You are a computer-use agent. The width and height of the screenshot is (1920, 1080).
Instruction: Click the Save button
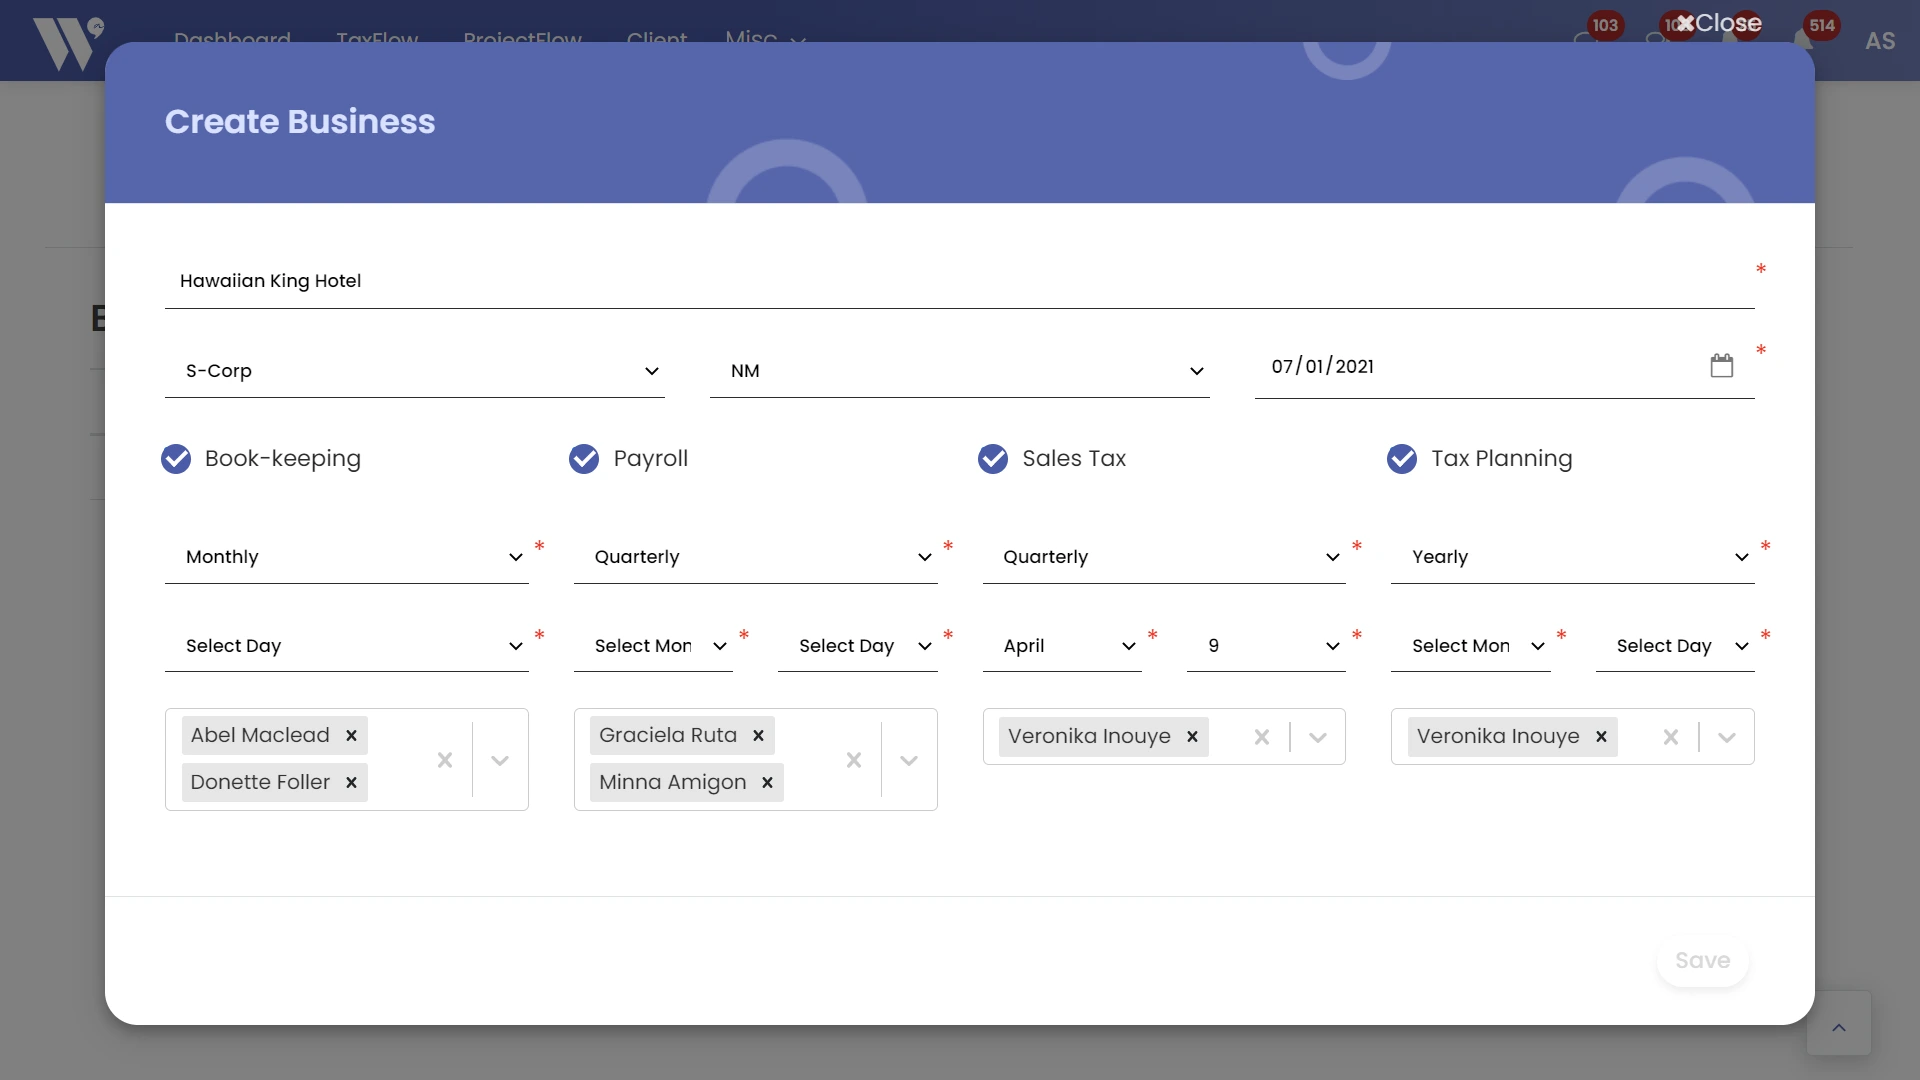pyautogui.click(x=1702, y=961)
